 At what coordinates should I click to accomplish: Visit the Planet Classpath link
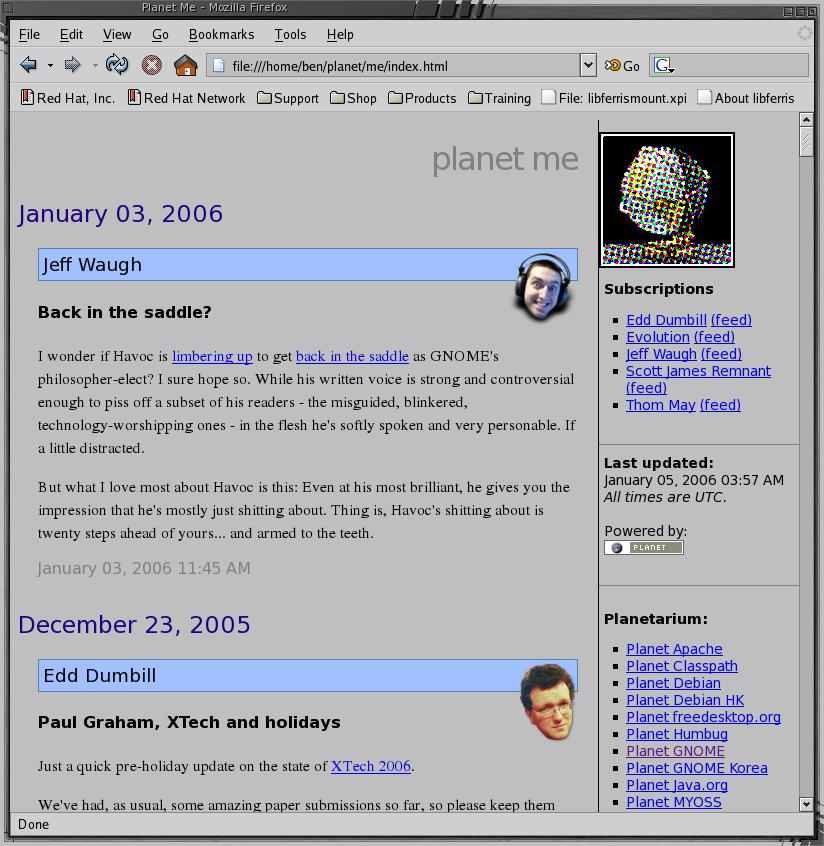[682, 666]
